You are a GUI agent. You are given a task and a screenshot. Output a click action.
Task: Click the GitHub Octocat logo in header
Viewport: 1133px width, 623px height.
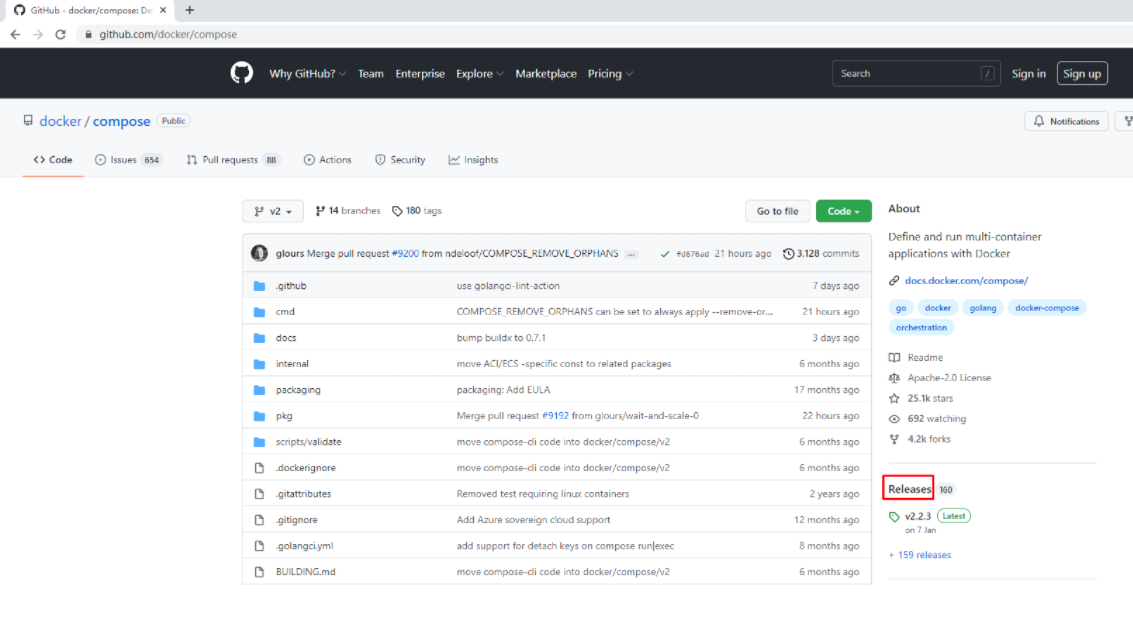click(241, 73)
